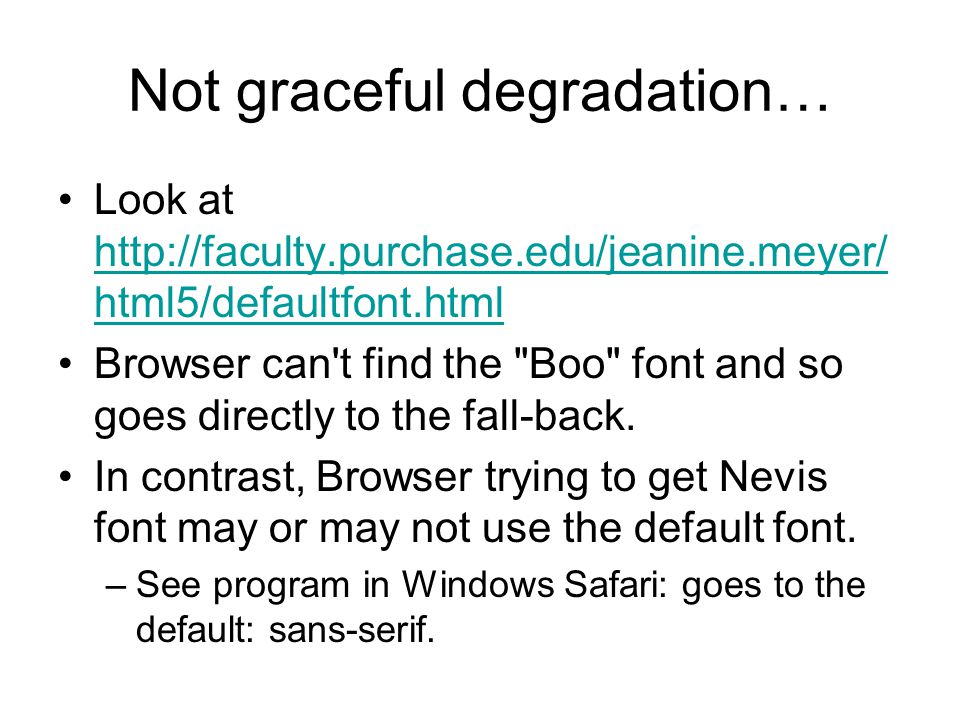
Task: Click the line "default: sans-serif."
Action: pyautogui.click(x=285, y=629)
